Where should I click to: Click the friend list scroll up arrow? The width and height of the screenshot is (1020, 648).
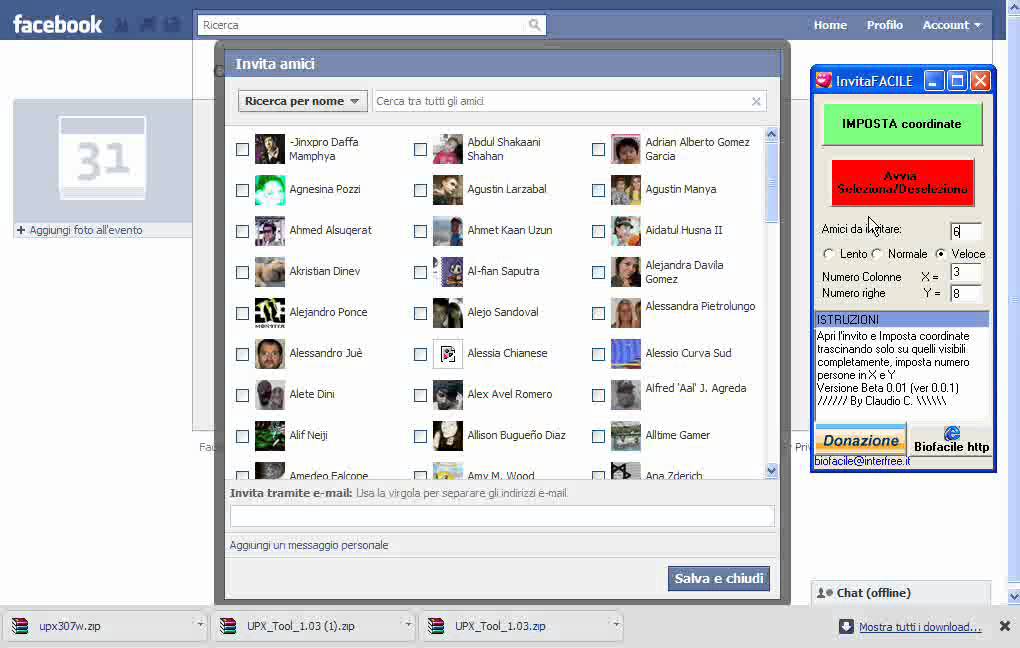click(x=772, y=134)
